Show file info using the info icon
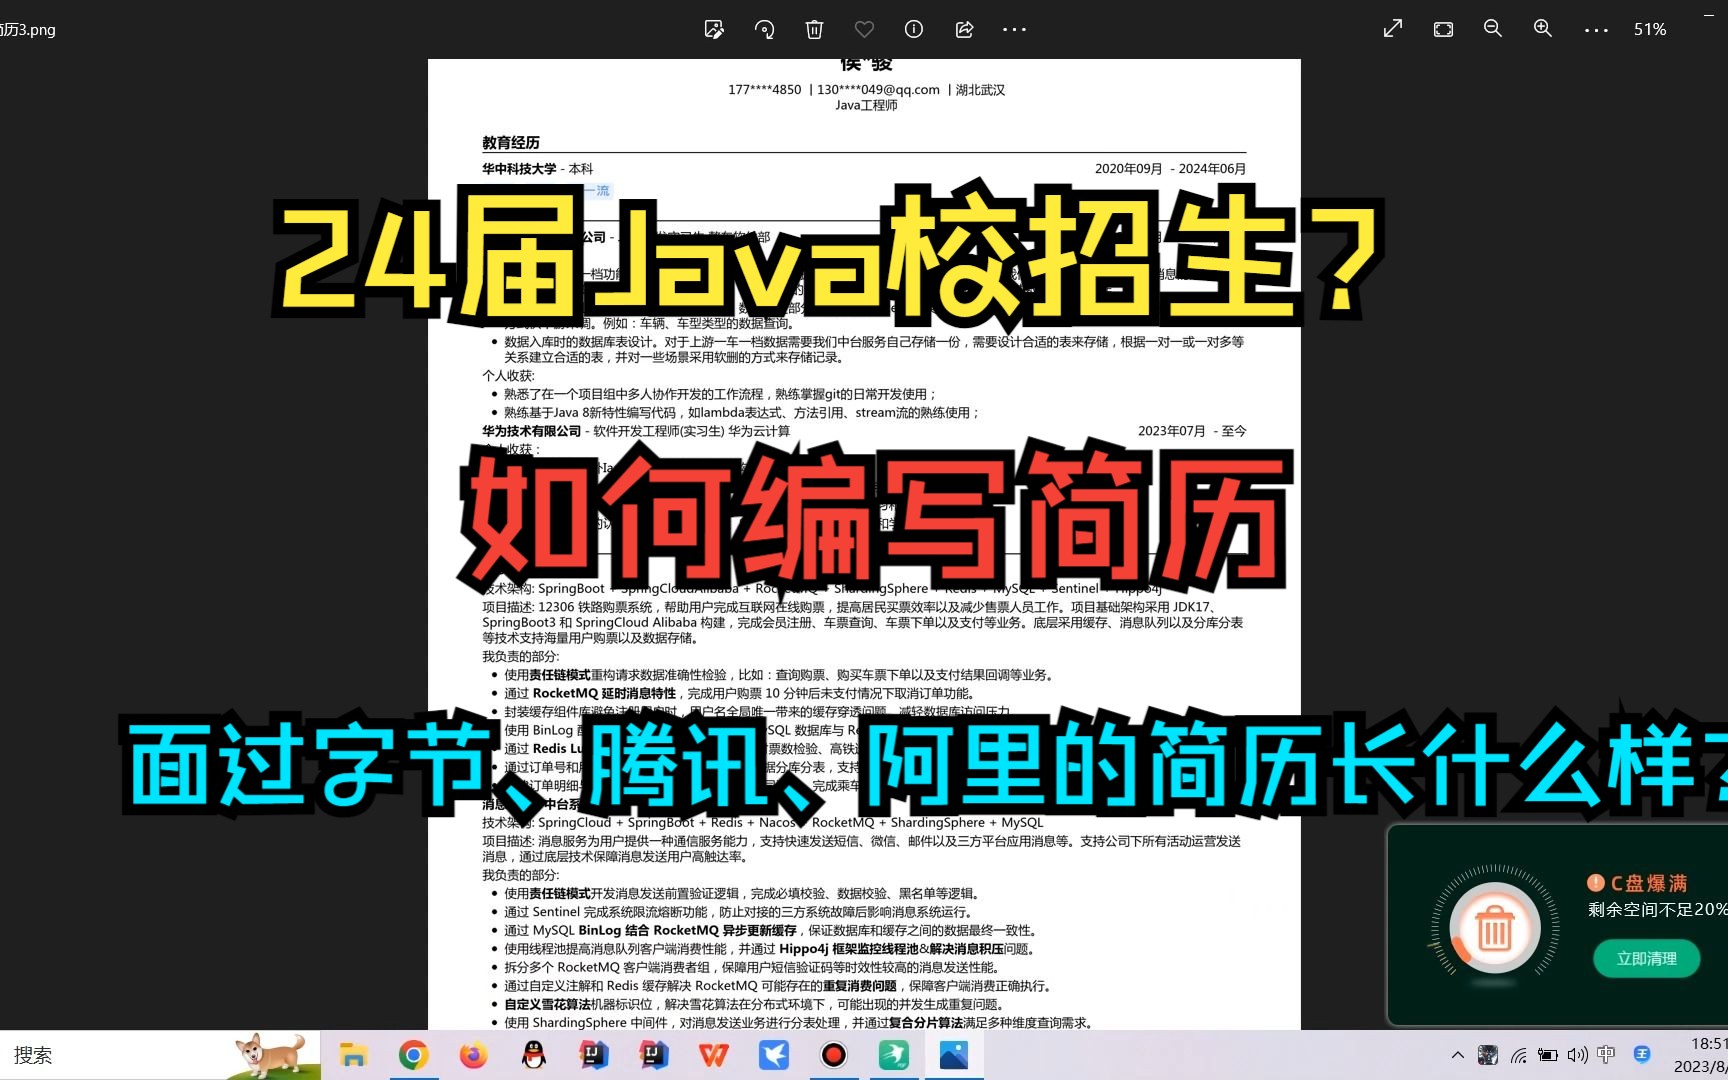 (x=914, y=29)
